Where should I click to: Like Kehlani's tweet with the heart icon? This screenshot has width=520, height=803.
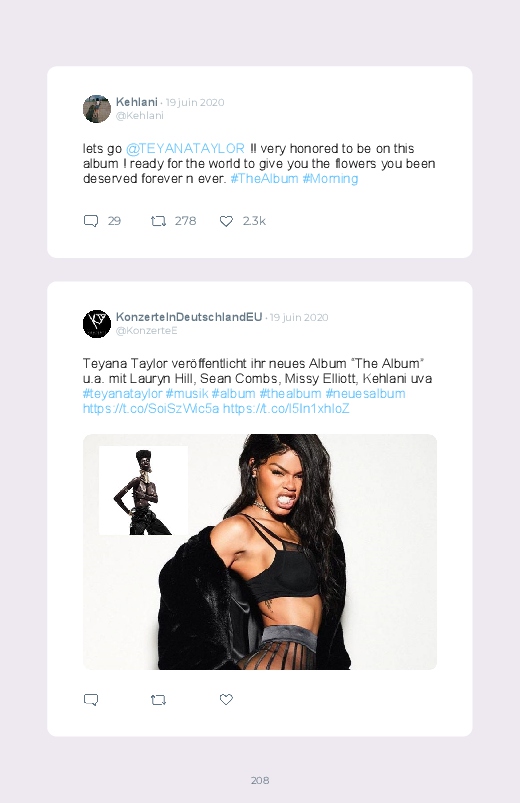pyautogui.click(x=226, y=221)
